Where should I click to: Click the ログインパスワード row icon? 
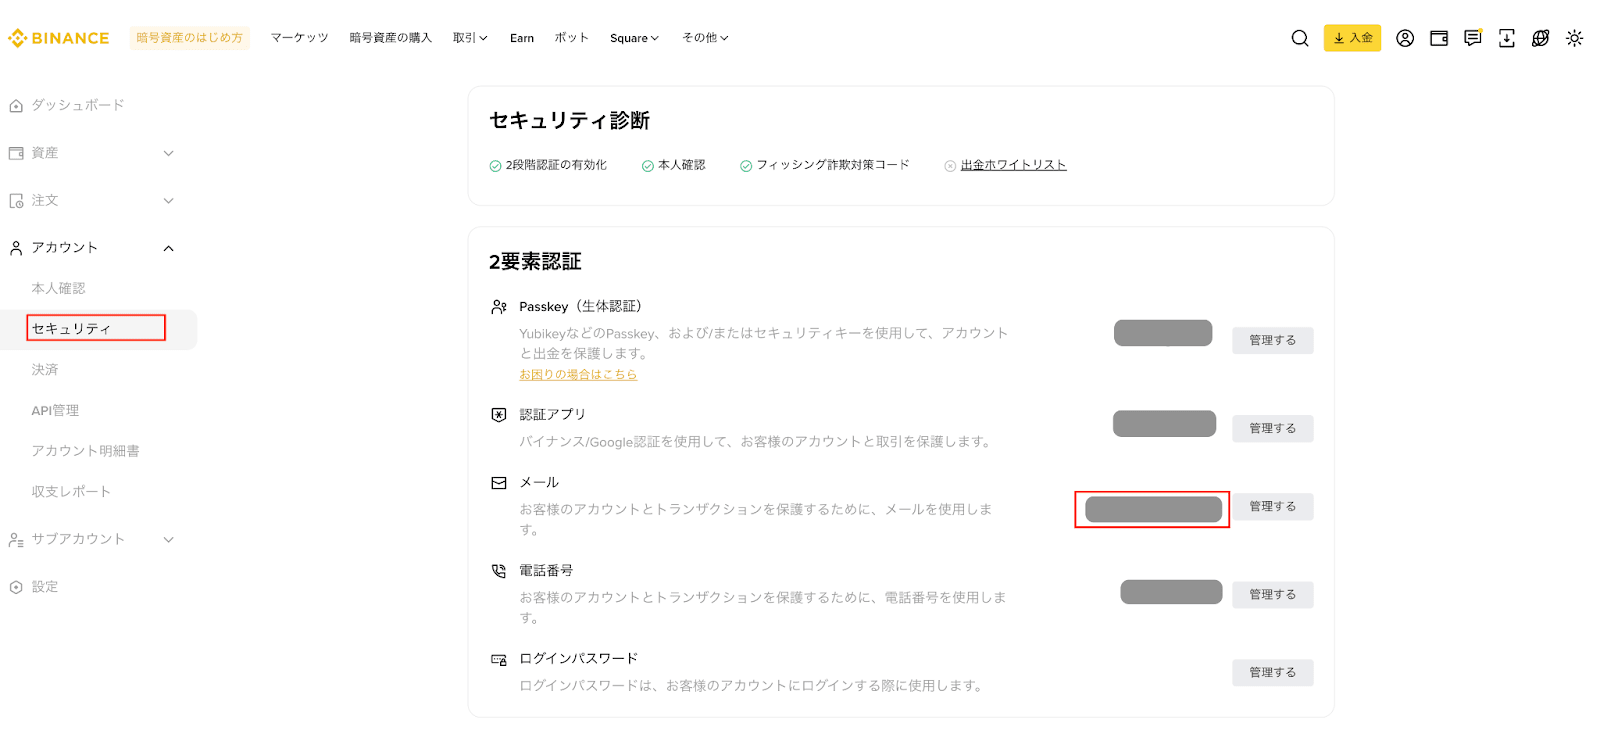tap(499, 659)
